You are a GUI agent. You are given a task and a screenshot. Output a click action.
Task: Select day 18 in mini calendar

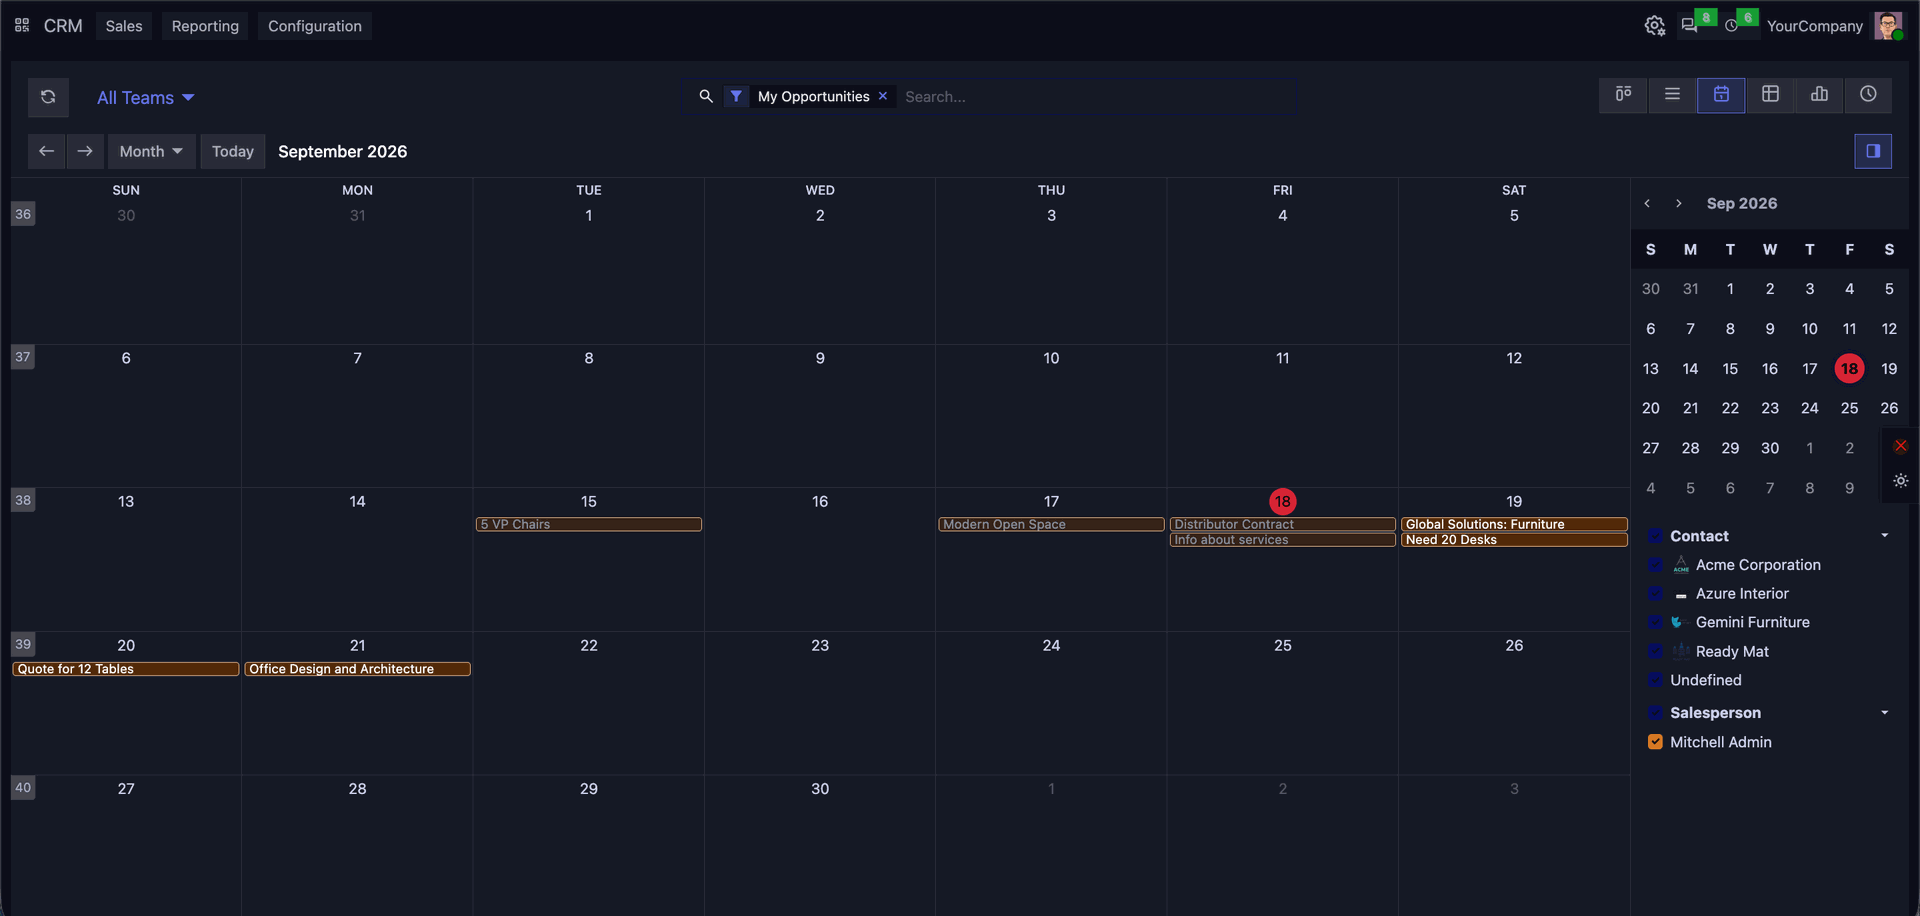pos(1849,369)
